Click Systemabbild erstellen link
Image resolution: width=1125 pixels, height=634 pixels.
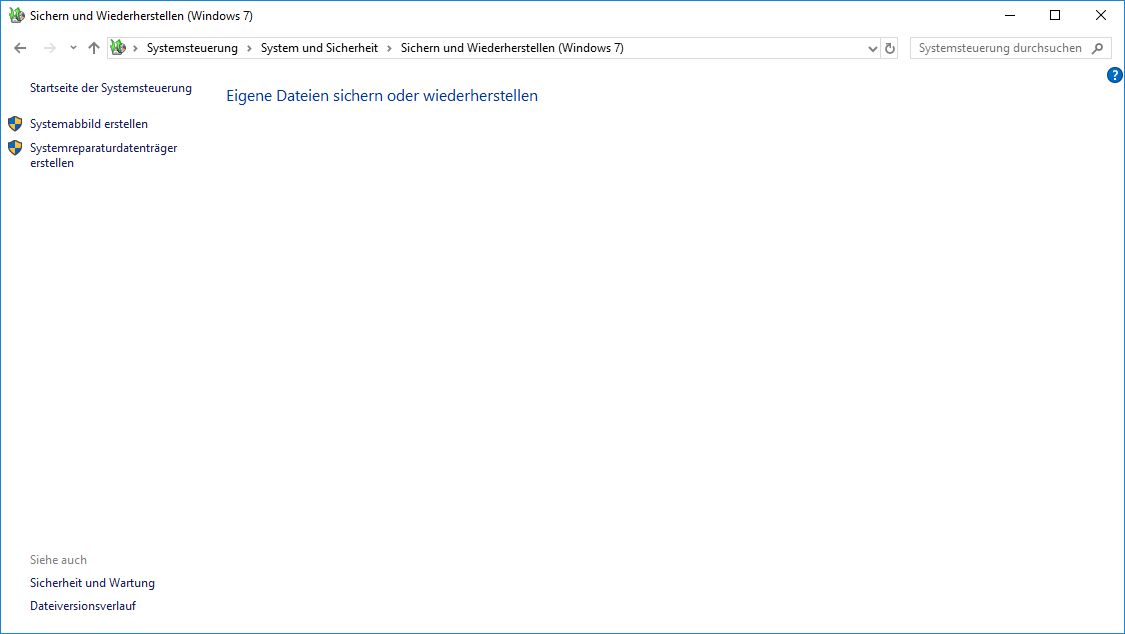89,124
